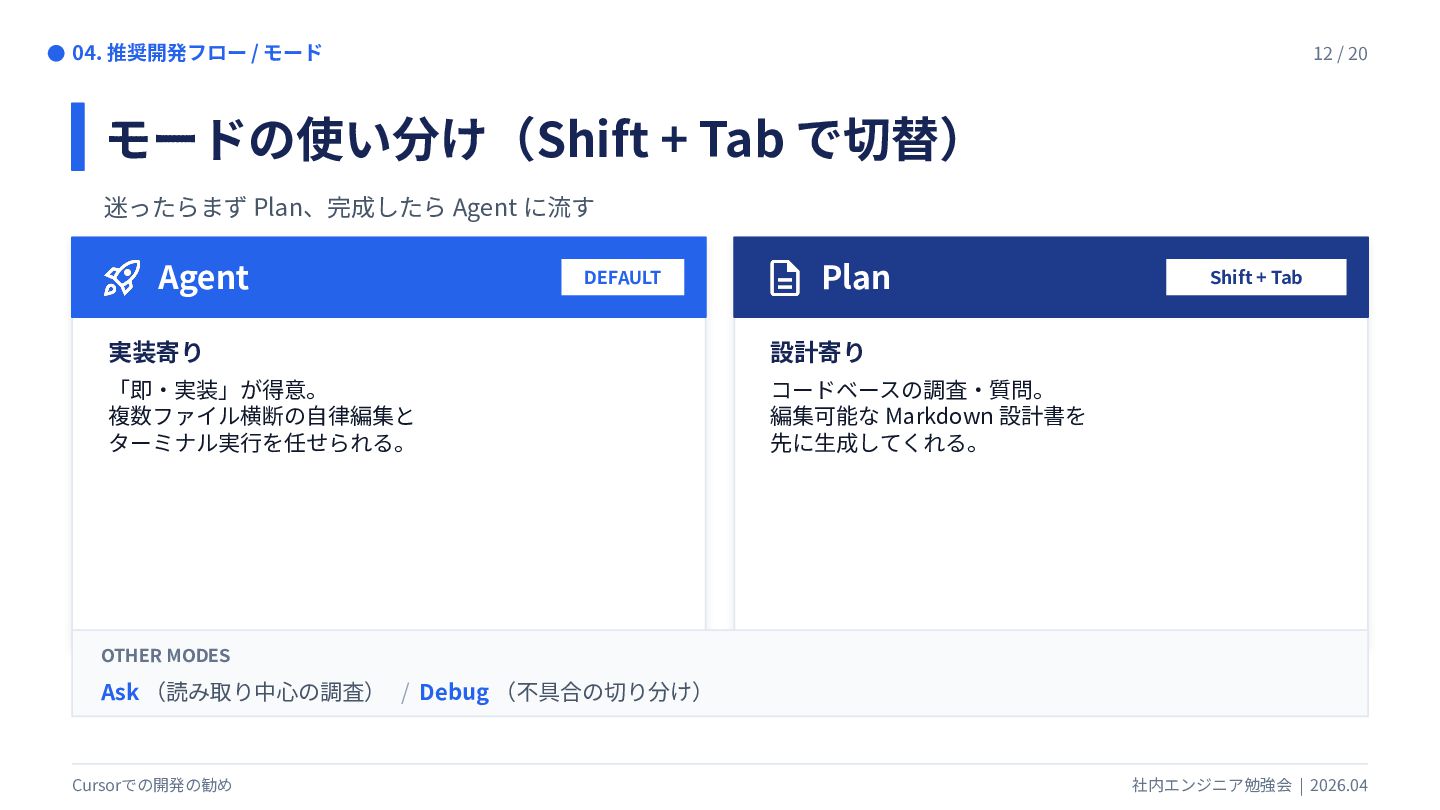The height and width of the screenshot is (810, 1440).
Task: Click the section label 04. 推奨開発フロー / モード
Action: point(197,53)
